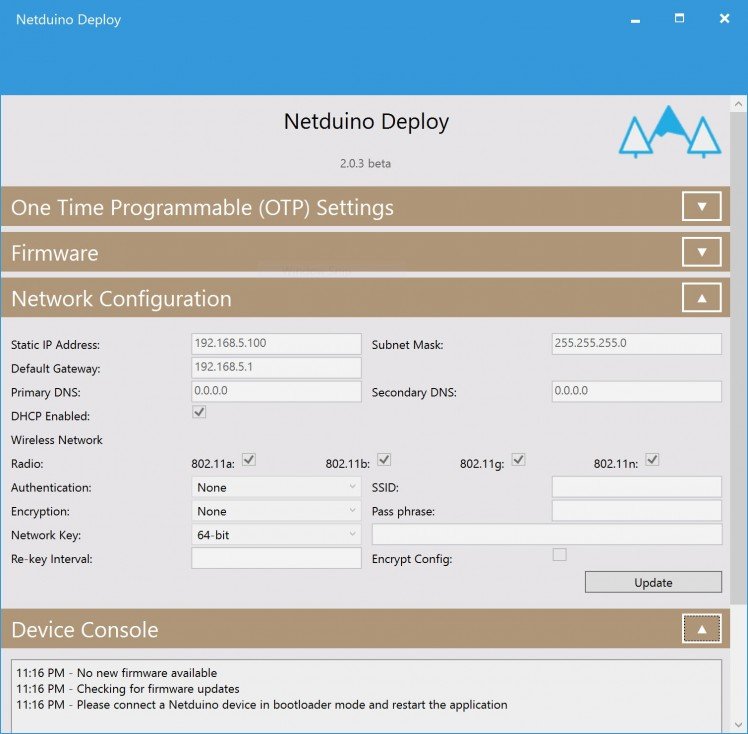
Task: Collapse the Network Configuration section
Action: [701, 298]
